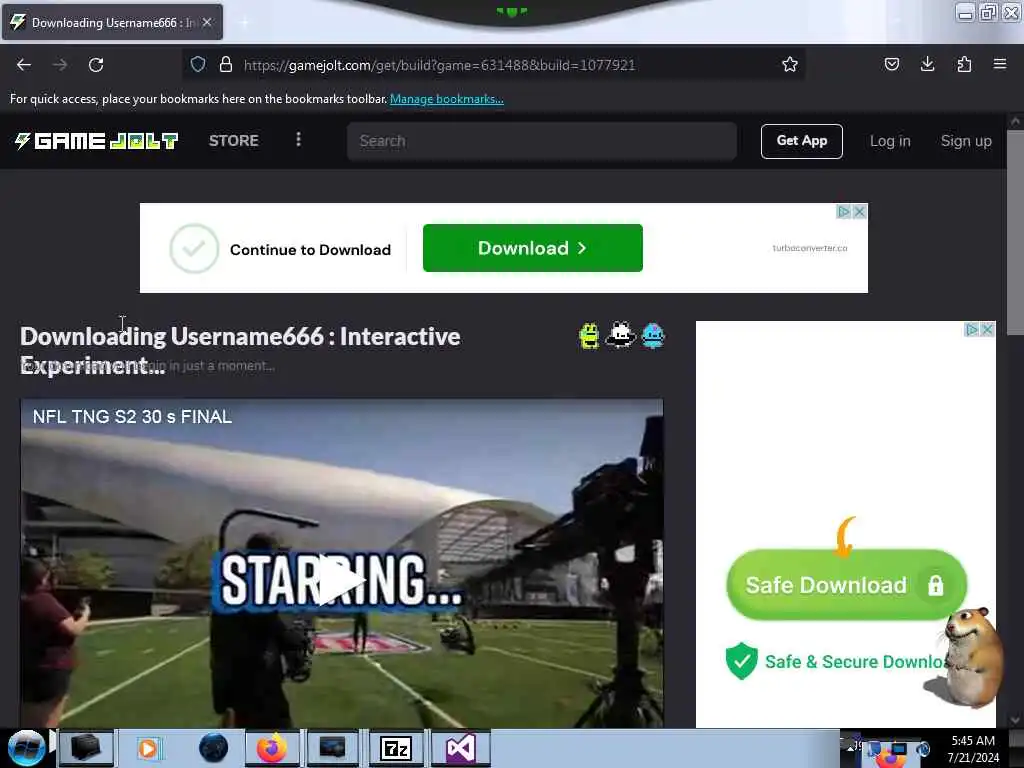Open the Manage bookmarks link
Image resolution: width=1024 pixels, height=768 pixels.
coord(447,99)
